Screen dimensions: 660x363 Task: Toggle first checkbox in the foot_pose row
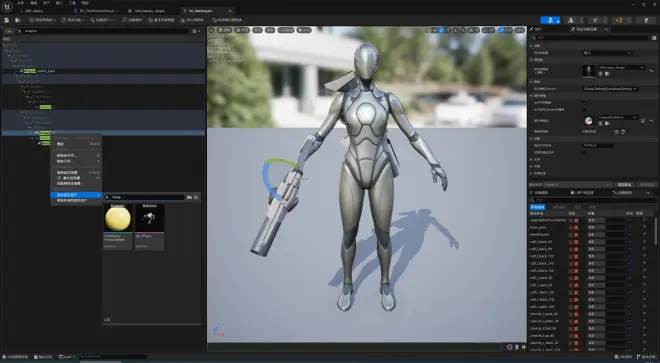[x=630, y=227]
